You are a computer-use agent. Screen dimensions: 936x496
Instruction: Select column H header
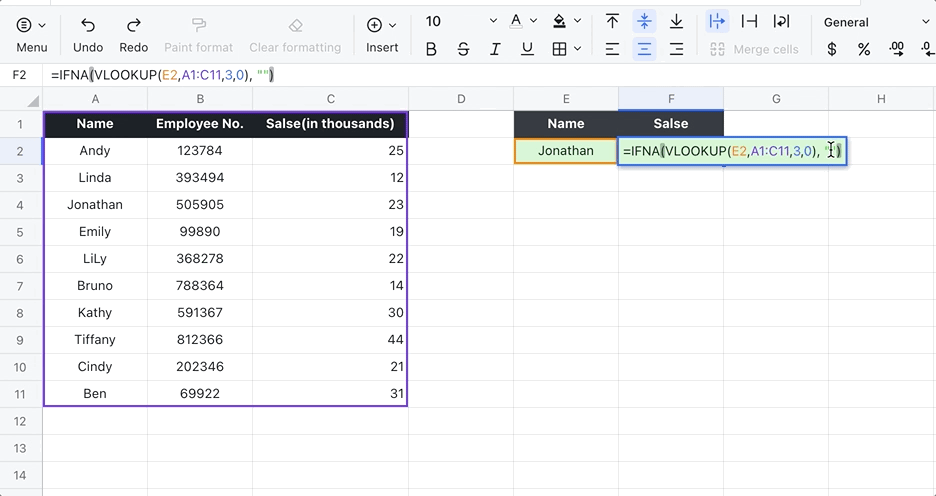pos(881,99)
